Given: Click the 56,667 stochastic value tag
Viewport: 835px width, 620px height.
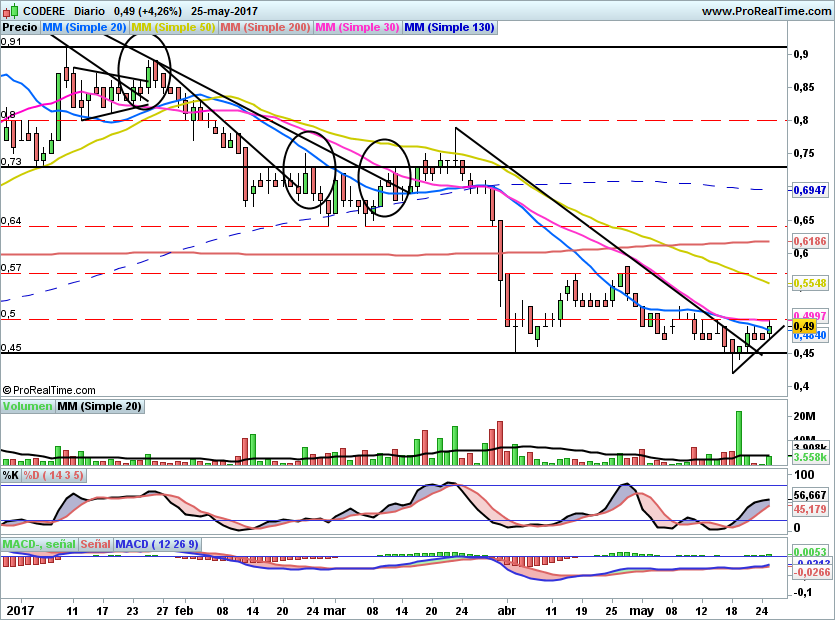Looking at the screenshot, I should click(809, 494).
